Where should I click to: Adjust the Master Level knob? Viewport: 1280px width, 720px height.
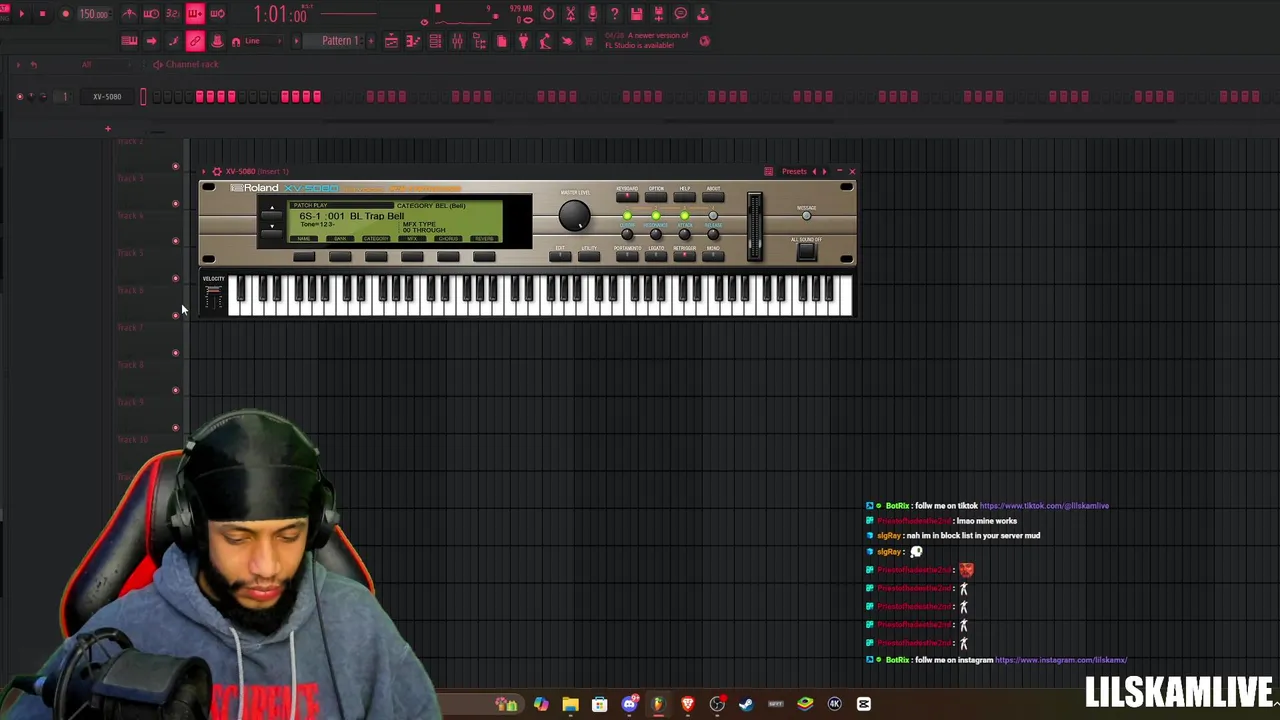tap(574, 215)
